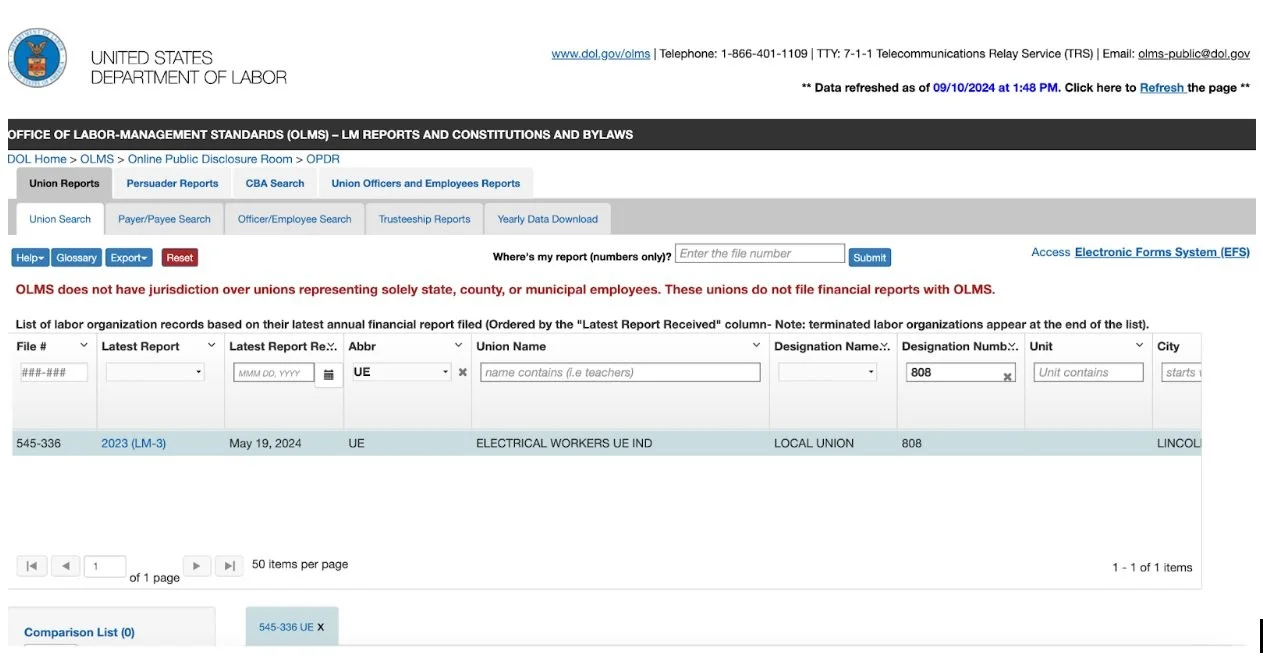The height and width of the screenshot is (668, 1263).
Task: Focus the Union Name contains filter field
Action: tap(620, 372)
